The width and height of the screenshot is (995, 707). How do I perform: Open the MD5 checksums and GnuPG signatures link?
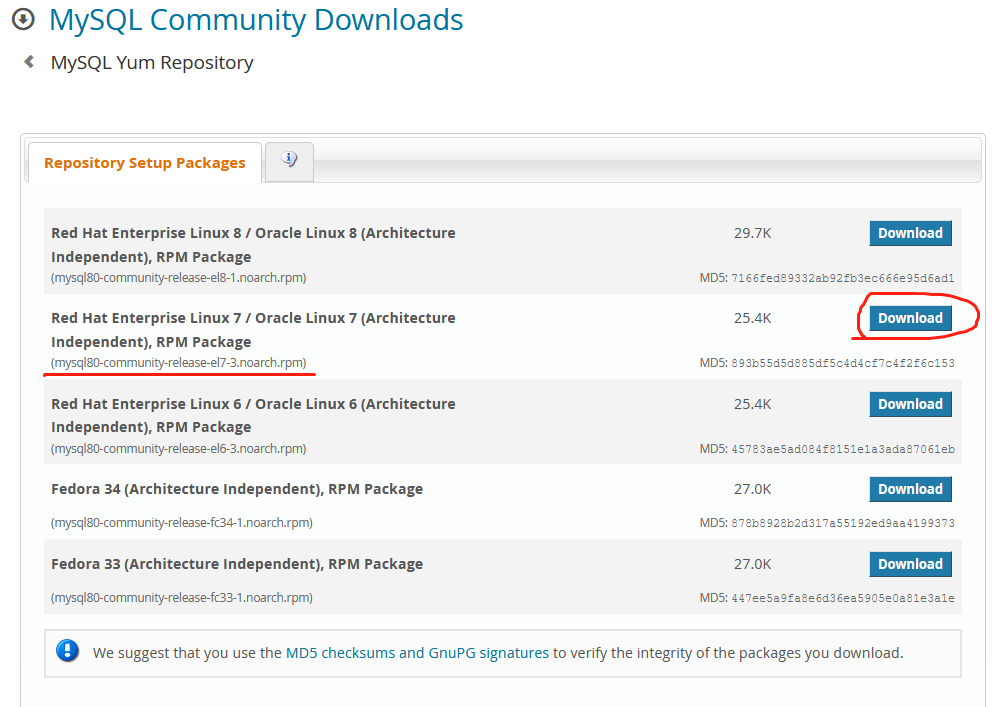[x=417, y=653]
